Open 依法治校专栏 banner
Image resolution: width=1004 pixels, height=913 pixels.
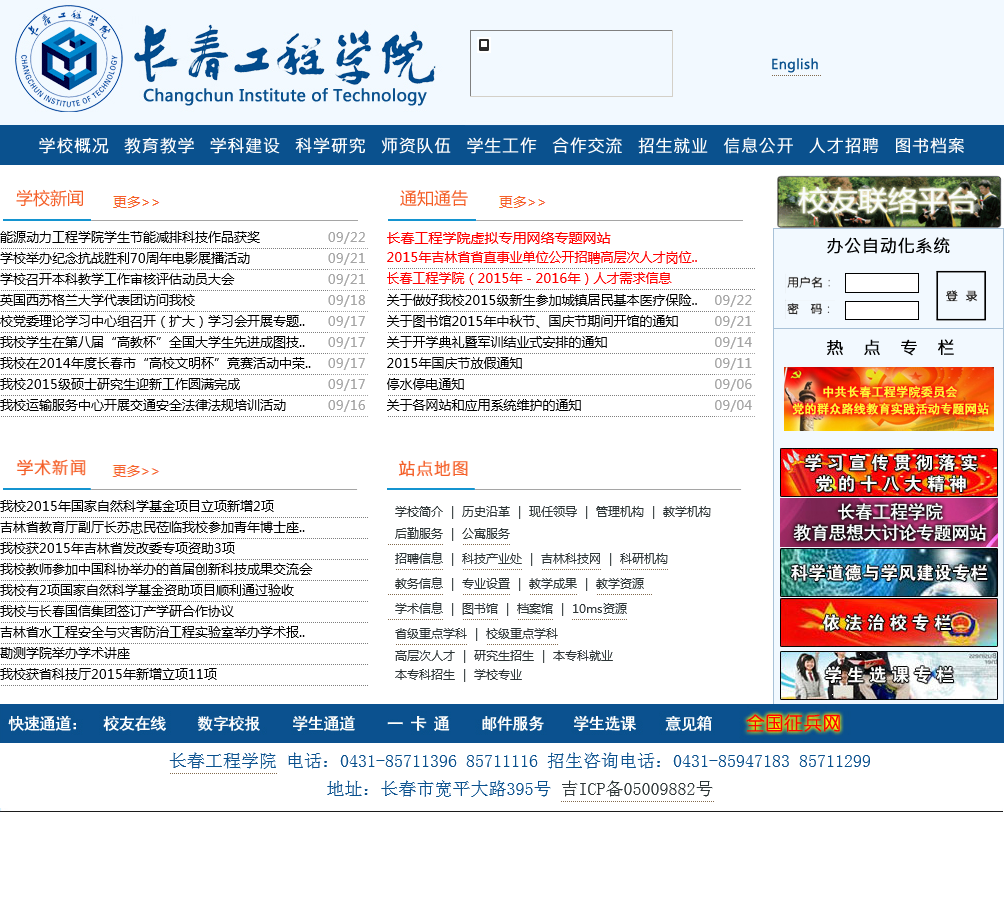tap(889, 622)
